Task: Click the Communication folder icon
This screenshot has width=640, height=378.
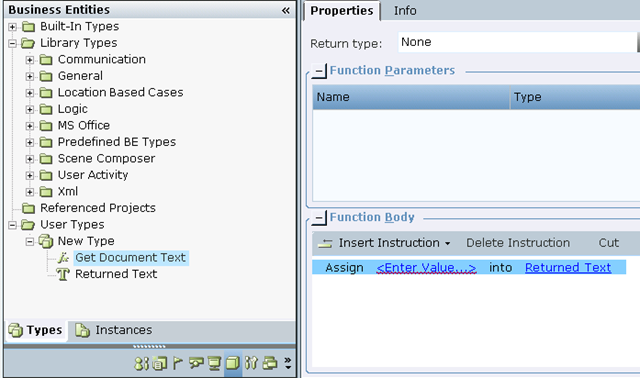Action: click(46, 60)
